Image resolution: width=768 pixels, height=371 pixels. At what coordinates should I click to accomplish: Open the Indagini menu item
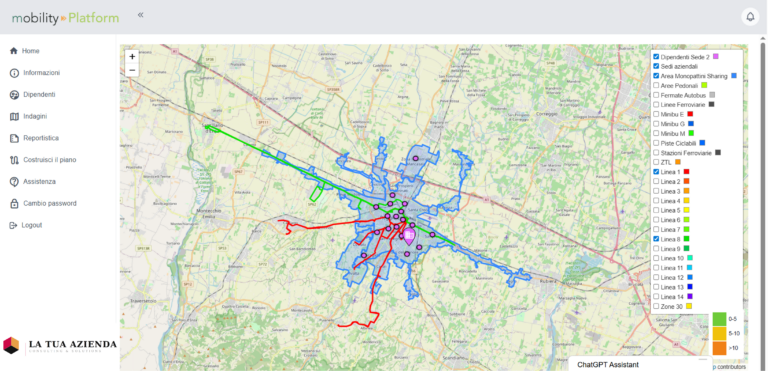pyautogui.click(x=35, y=117)
